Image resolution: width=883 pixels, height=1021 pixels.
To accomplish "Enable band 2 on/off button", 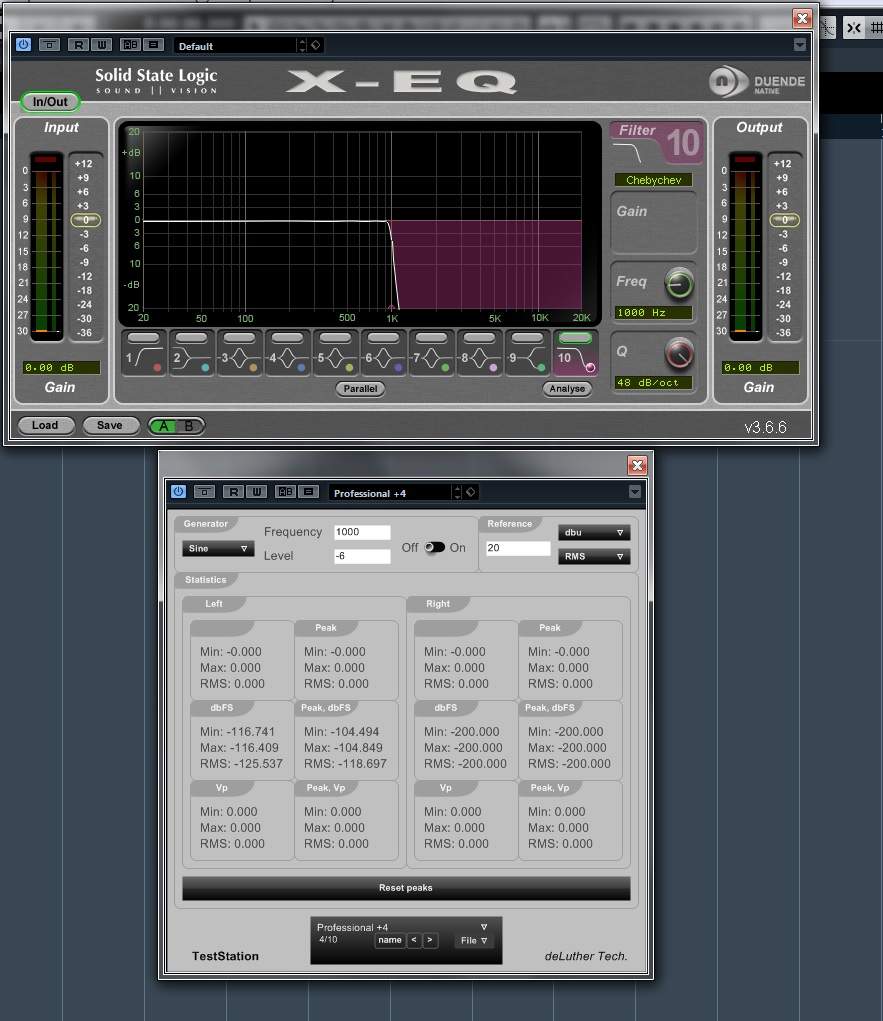I will [x=191, y=337].
